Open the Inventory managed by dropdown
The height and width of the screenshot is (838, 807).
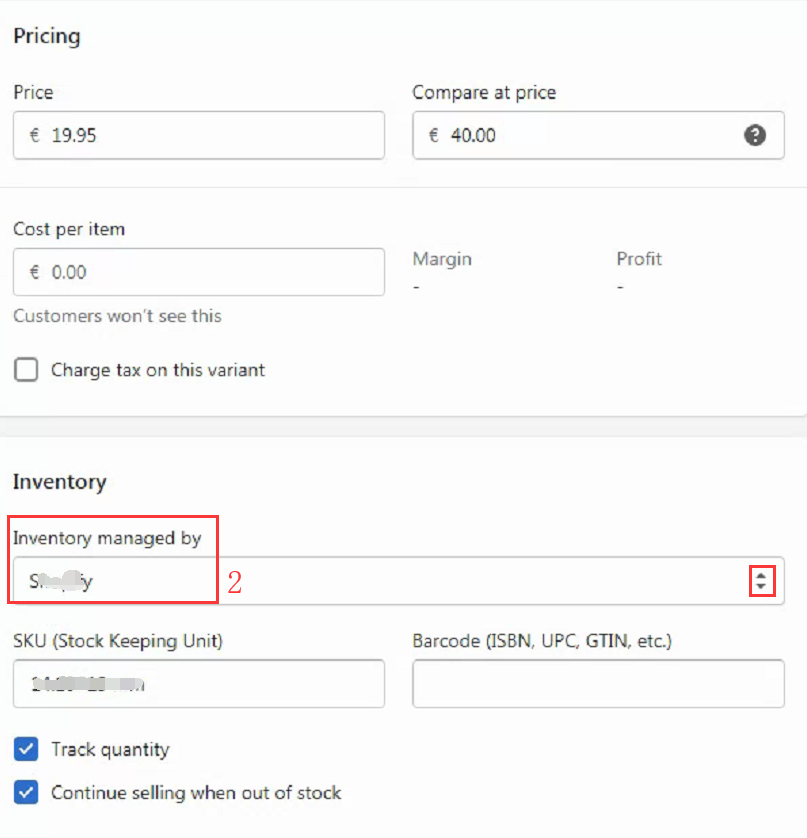point(399,581)
